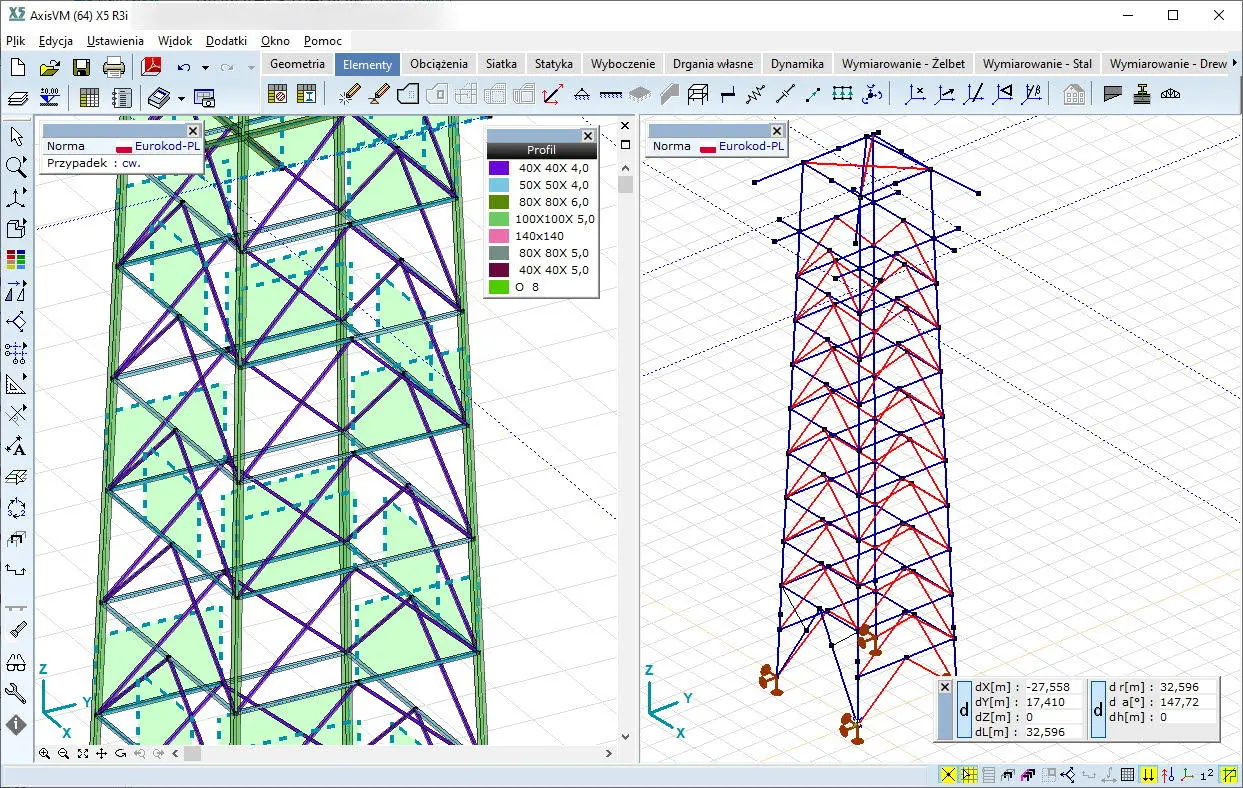
Task: Open the undo history dropdown arrow
Action: tap(205, 68)
